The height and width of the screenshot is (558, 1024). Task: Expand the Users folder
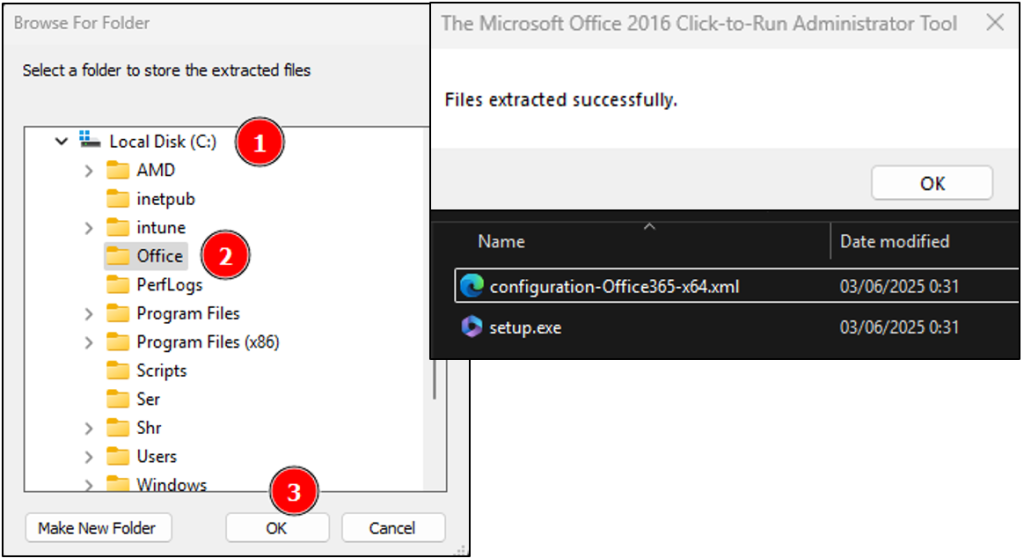click(x=89, y=457)
